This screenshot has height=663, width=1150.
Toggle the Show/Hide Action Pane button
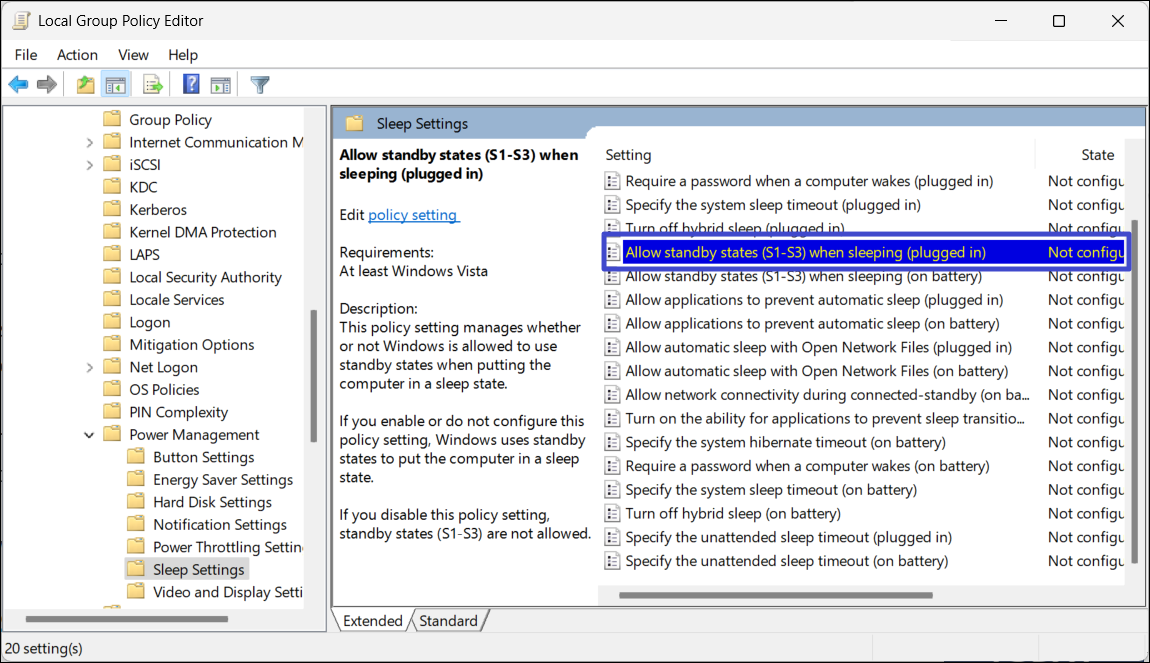tap(221, 85)
